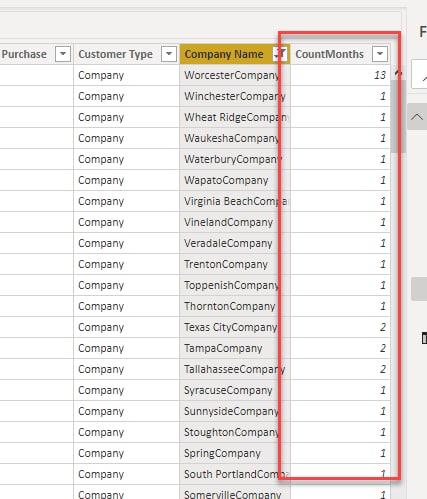The image size is (427, 499).
Task: Select the Texas CityCompany cell
Action: pyautogui.click(x=235, y=327)
